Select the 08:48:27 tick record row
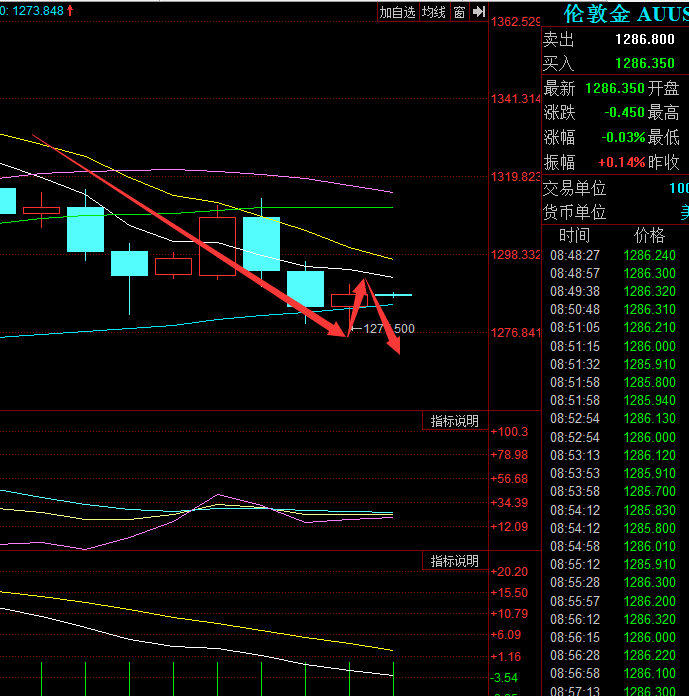 (x=615, y=255)
